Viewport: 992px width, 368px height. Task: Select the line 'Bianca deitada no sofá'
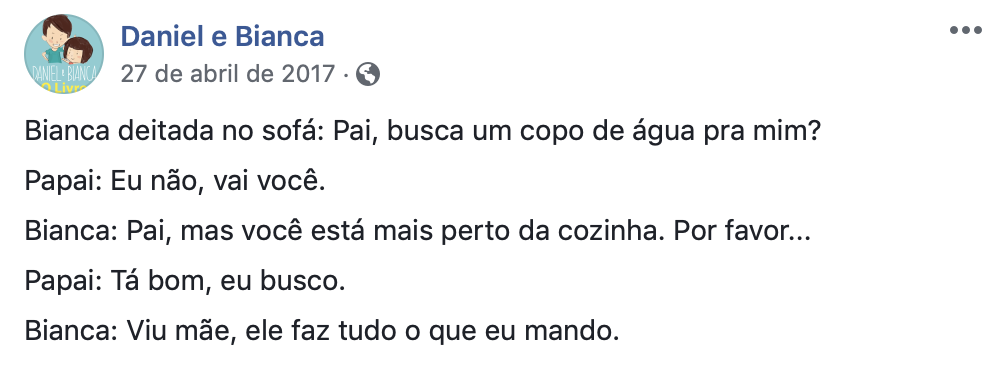pos(422,132)
